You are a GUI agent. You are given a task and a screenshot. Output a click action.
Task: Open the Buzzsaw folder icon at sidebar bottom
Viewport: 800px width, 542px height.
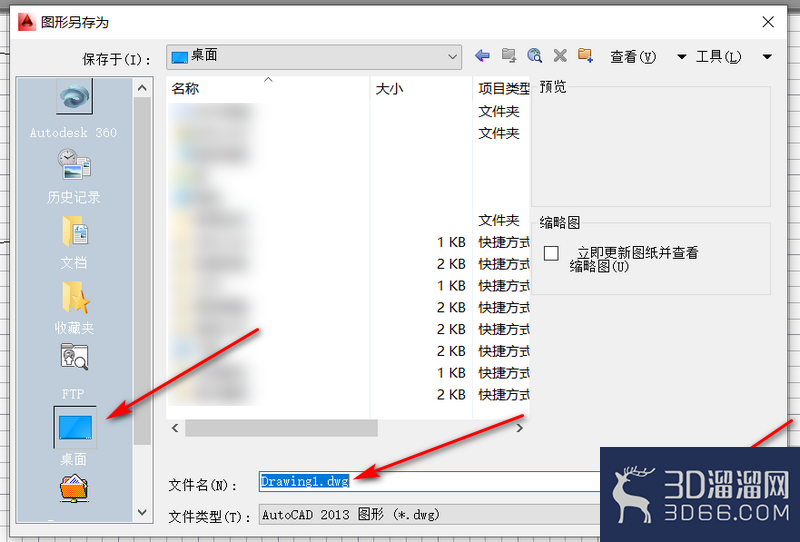[74, 488]
